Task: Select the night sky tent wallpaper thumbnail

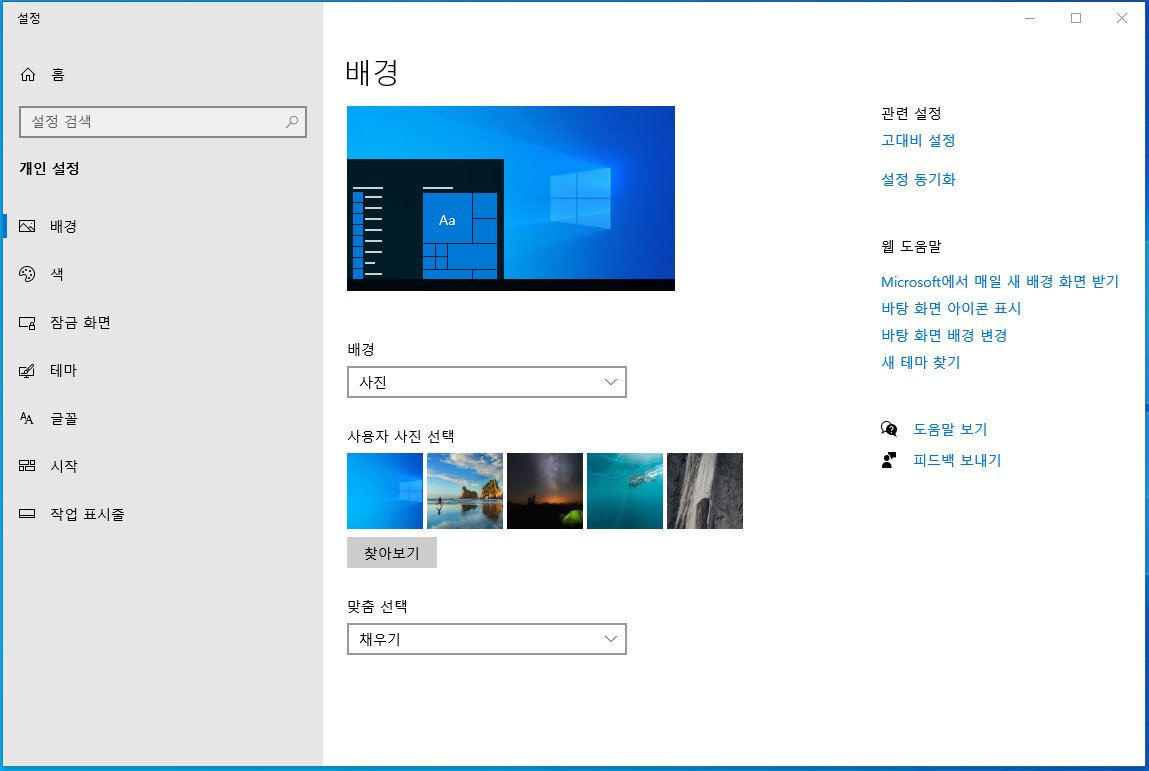Action: tap(544, 491)
